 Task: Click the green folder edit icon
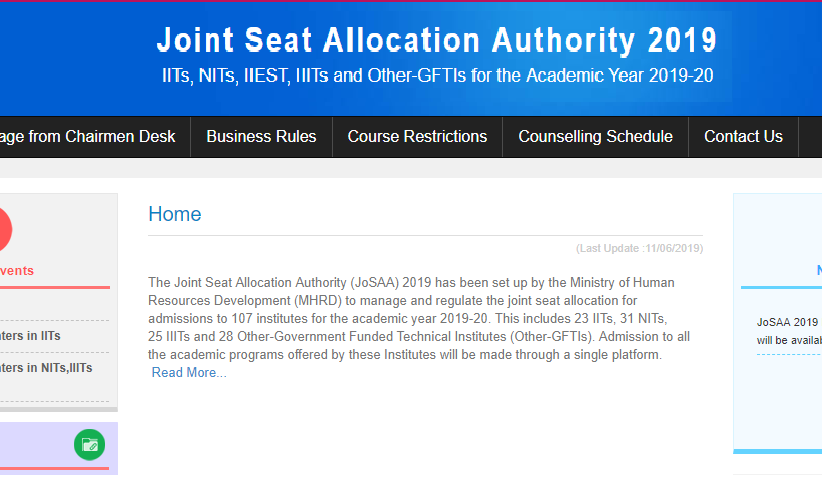[89, 445]
